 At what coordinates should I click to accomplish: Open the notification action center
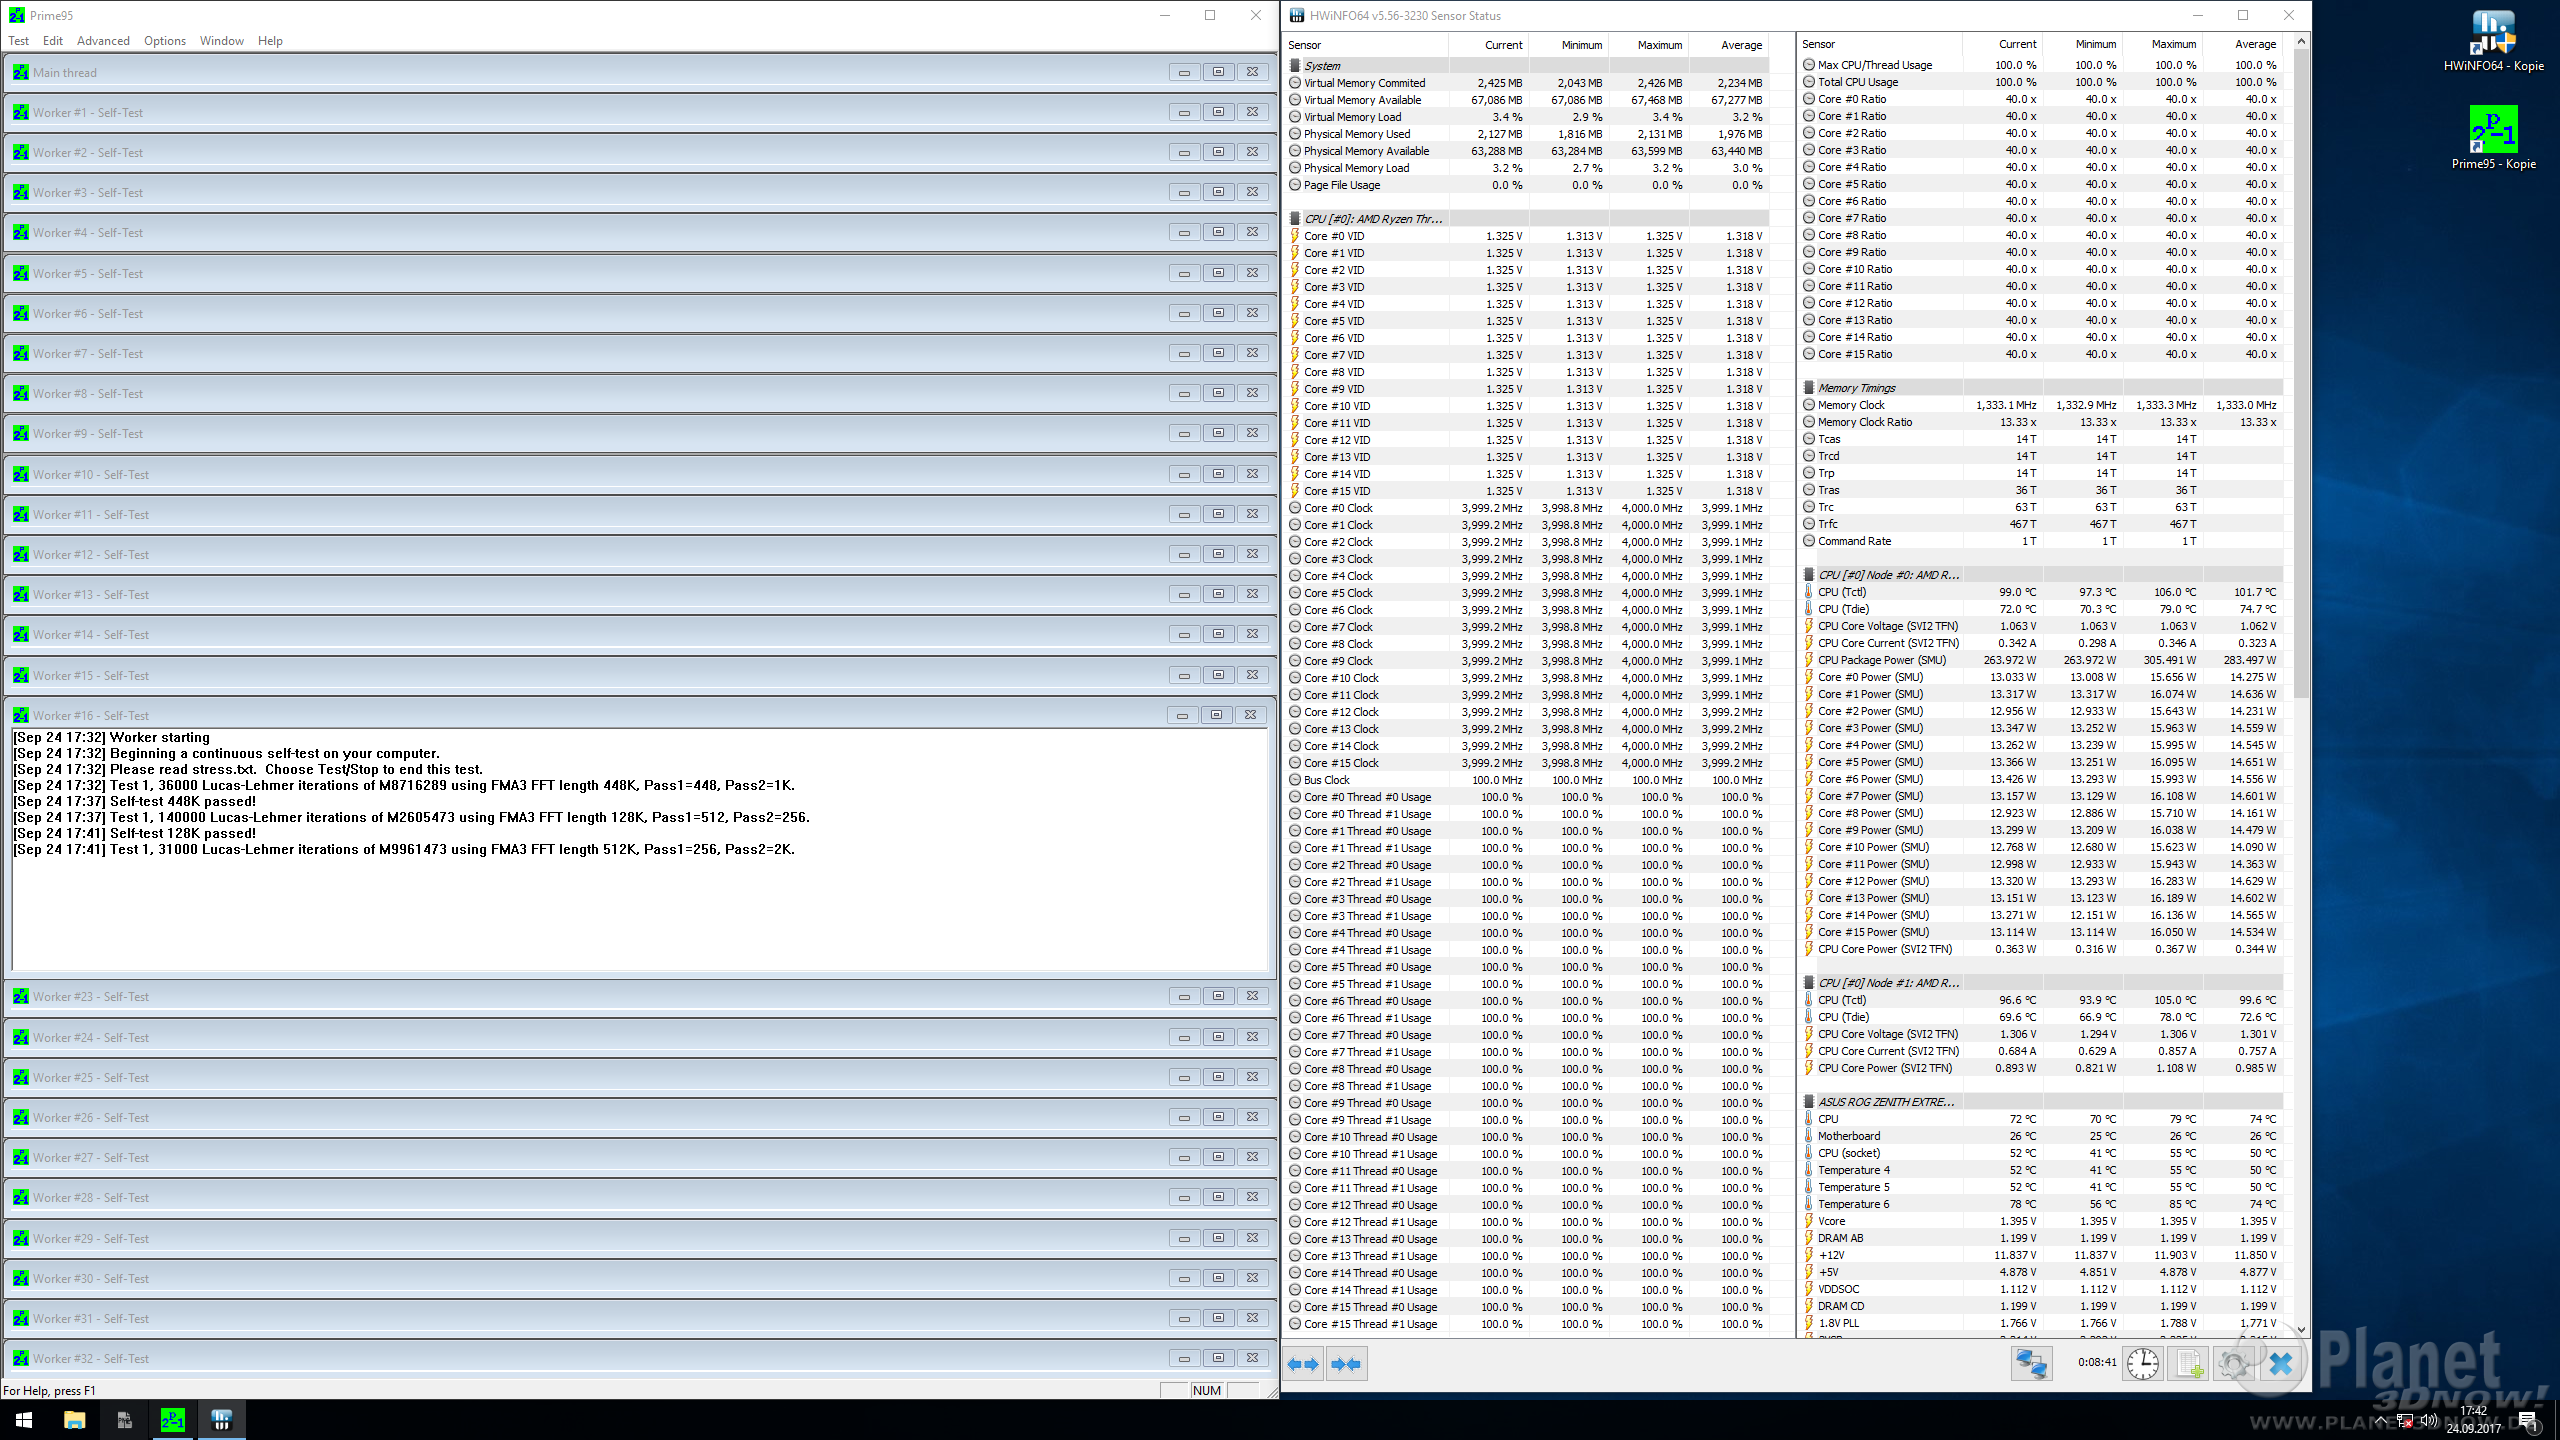(2527, 1420)
